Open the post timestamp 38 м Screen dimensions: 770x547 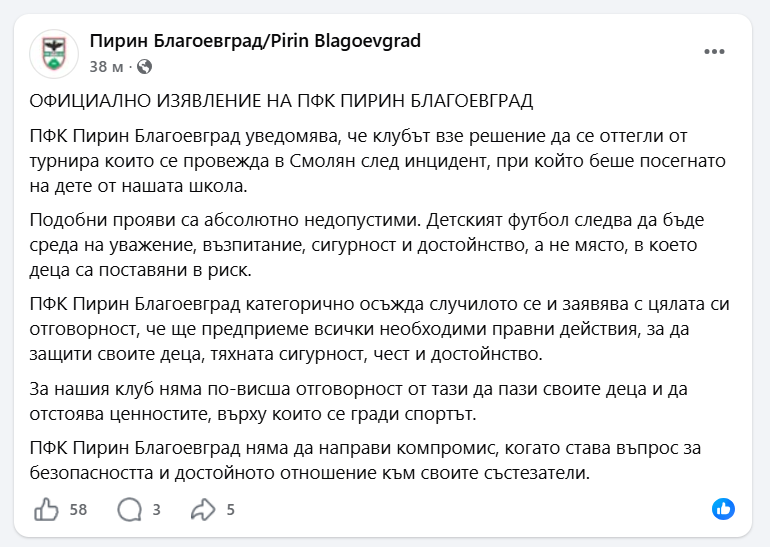click(105, 67)
